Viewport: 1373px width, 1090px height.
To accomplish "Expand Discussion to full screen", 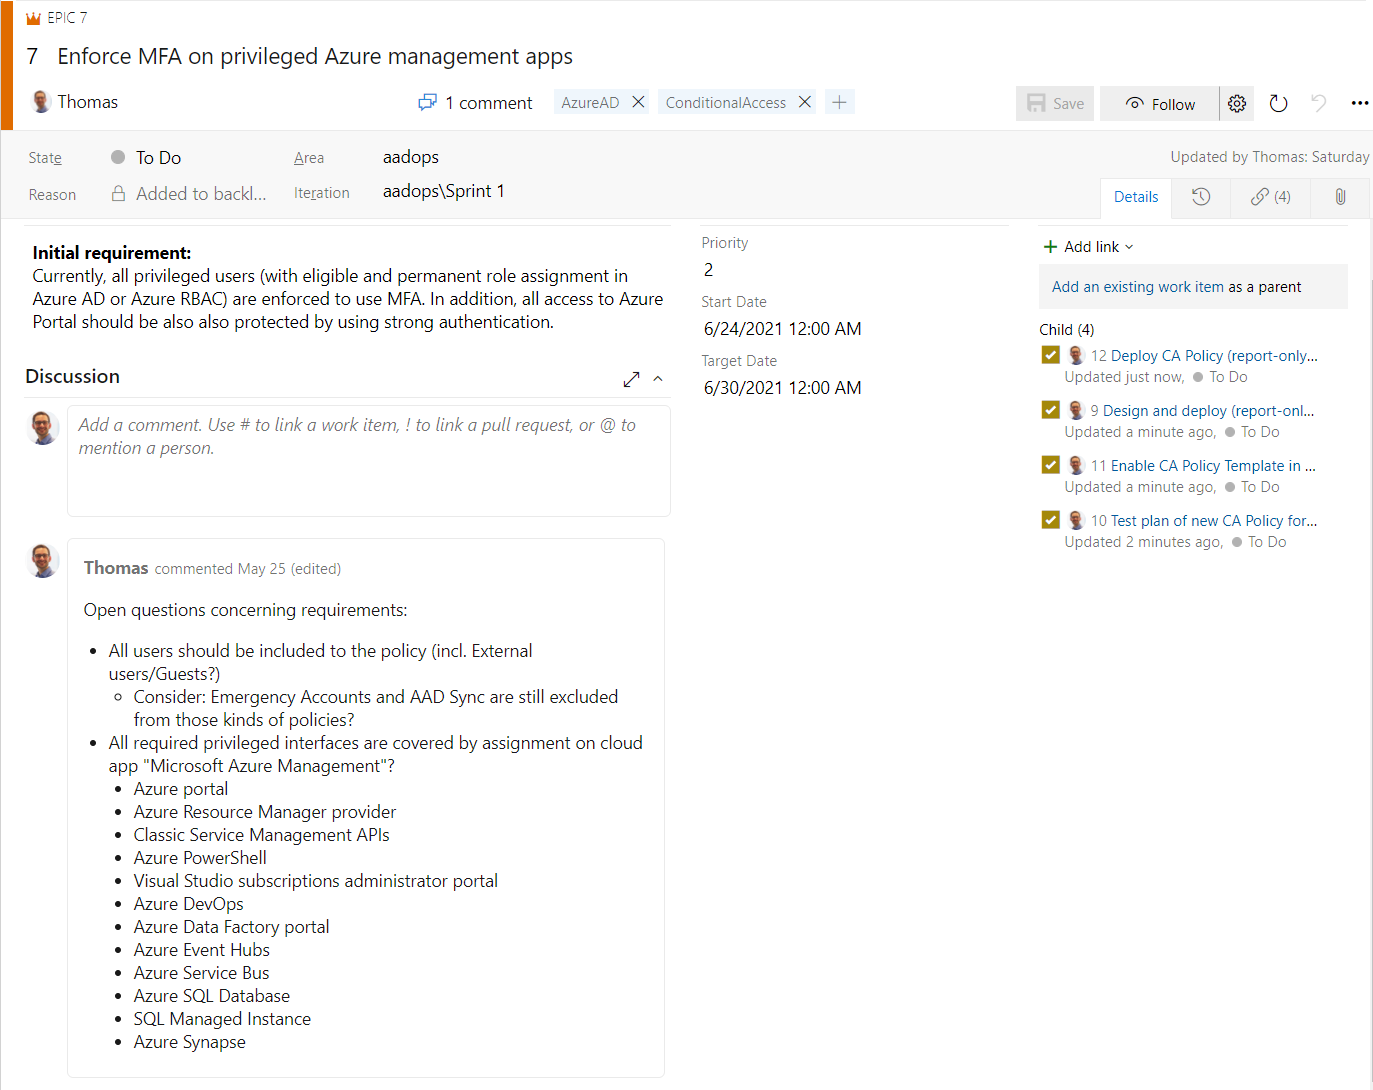I will click(631, 379).
